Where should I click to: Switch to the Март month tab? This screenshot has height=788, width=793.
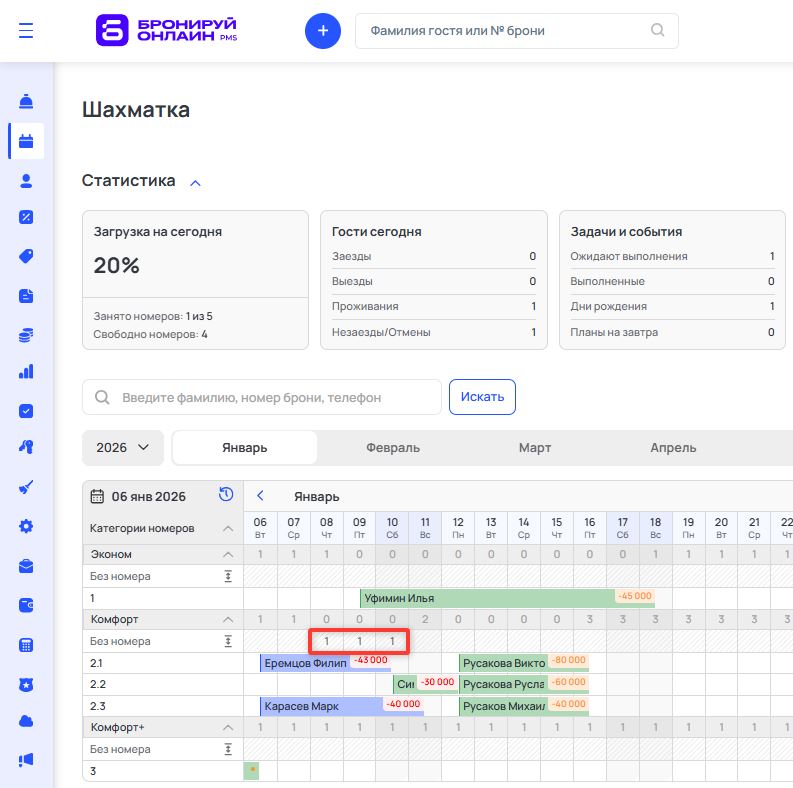point(534,448)
